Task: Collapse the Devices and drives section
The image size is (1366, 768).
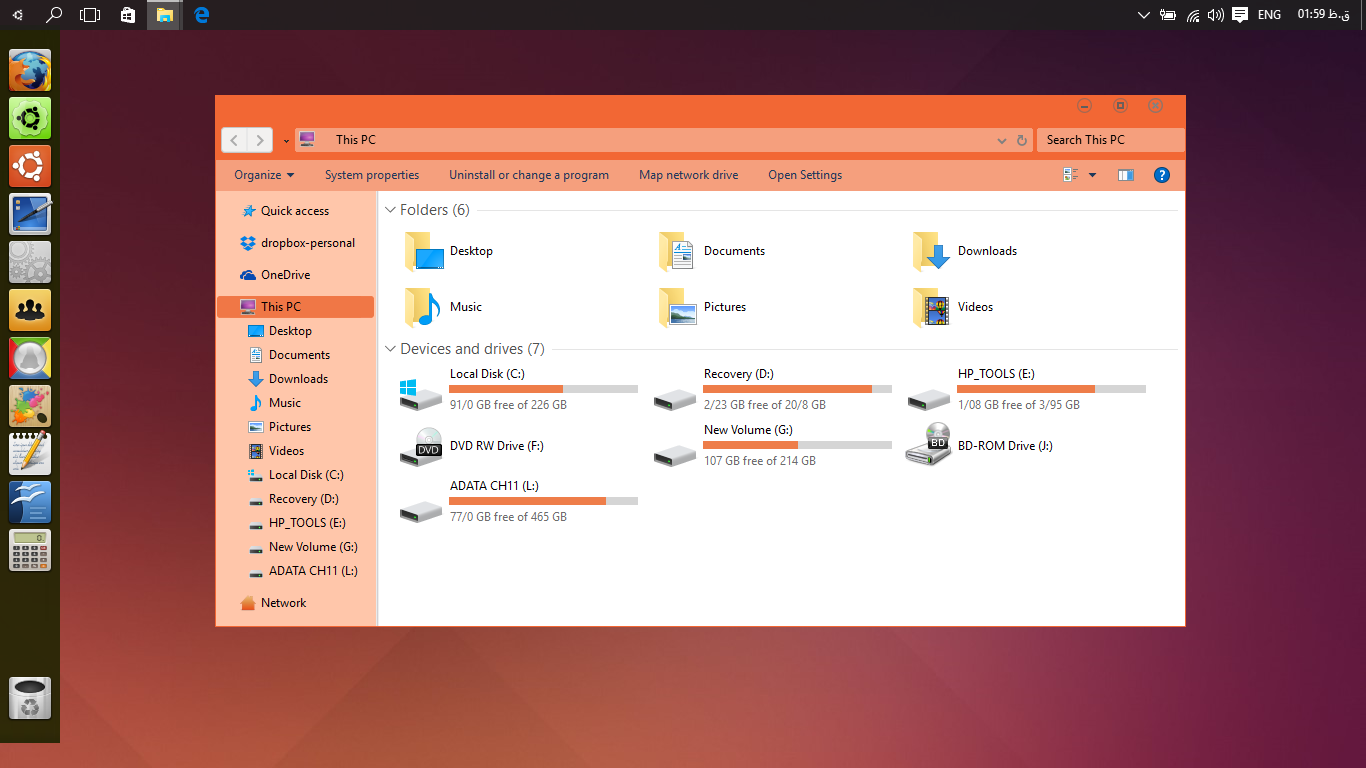Action: coord(390,348)
